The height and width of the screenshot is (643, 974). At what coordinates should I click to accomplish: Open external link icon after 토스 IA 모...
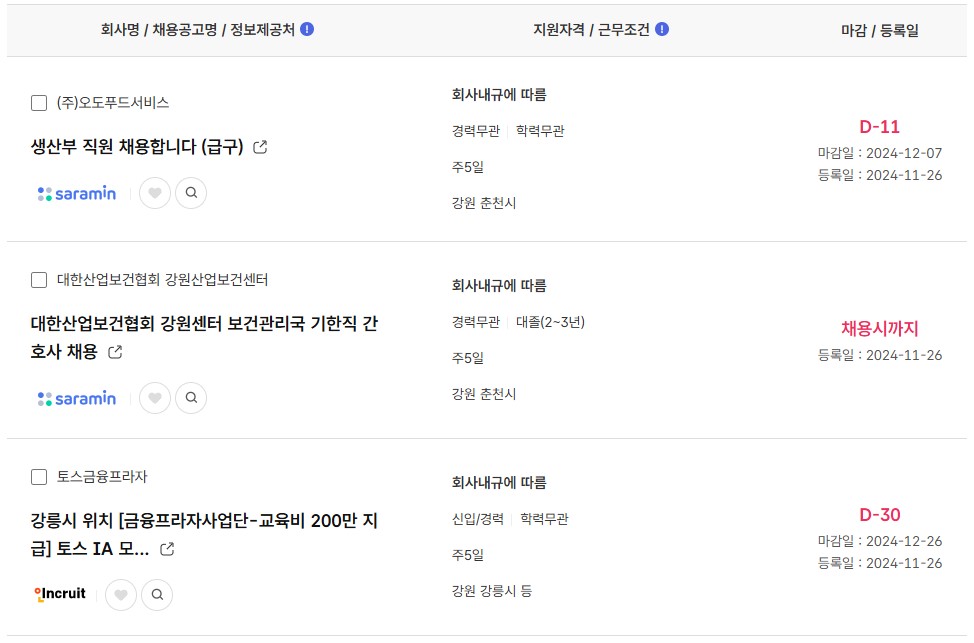167,549
